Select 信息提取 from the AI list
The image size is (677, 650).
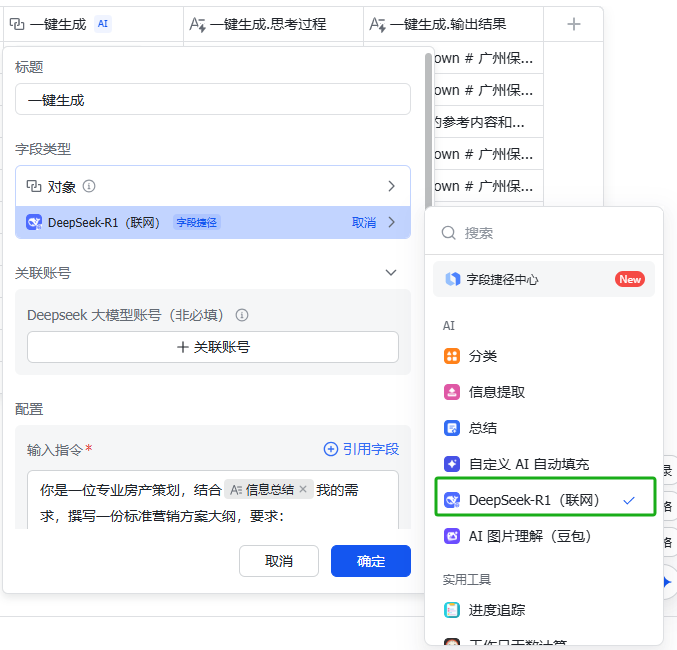(544, 392)
